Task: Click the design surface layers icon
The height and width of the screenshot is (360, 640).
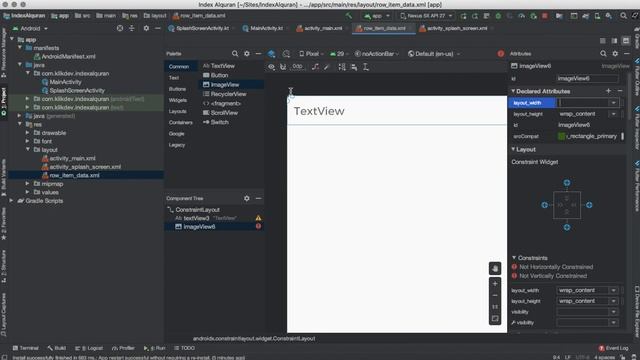Action: (271, 53)
